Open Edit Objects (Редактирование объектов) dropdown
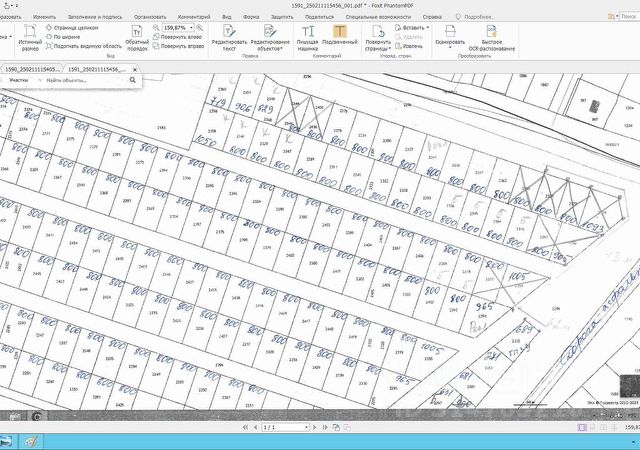The width and height of the screenshot is (640, 450). [x=270, y=38]
